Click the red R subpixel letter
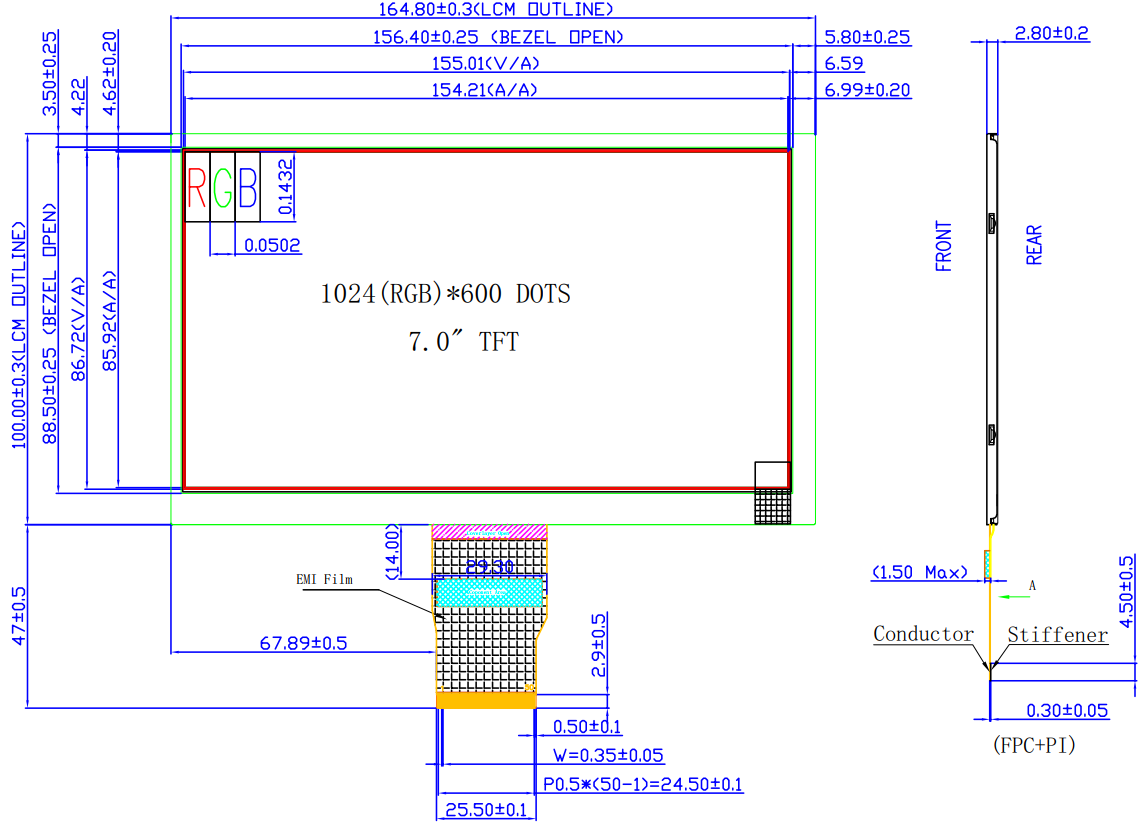The image size is (1140, 824). pos(198,187)
